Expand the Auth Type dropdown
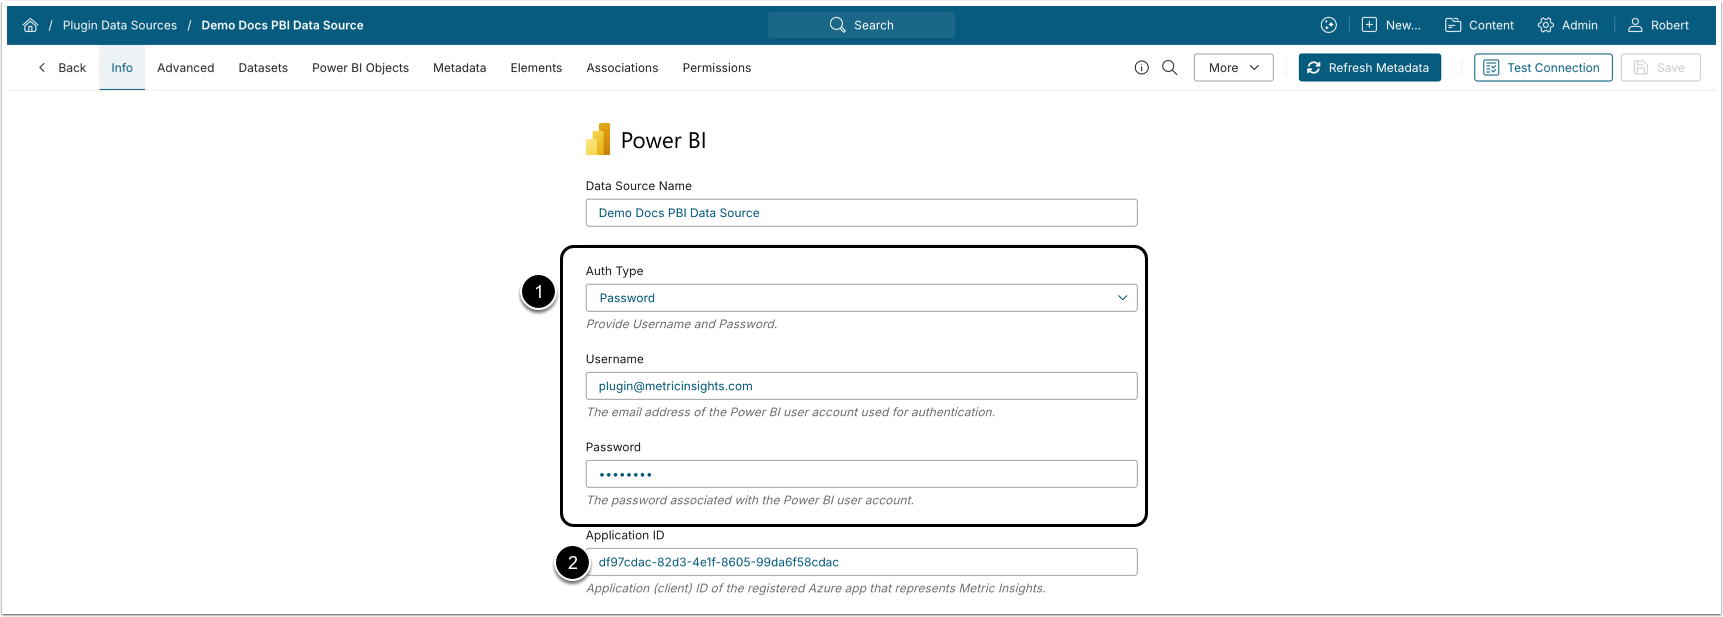1723x617 pixels. (x=861, y=298)
